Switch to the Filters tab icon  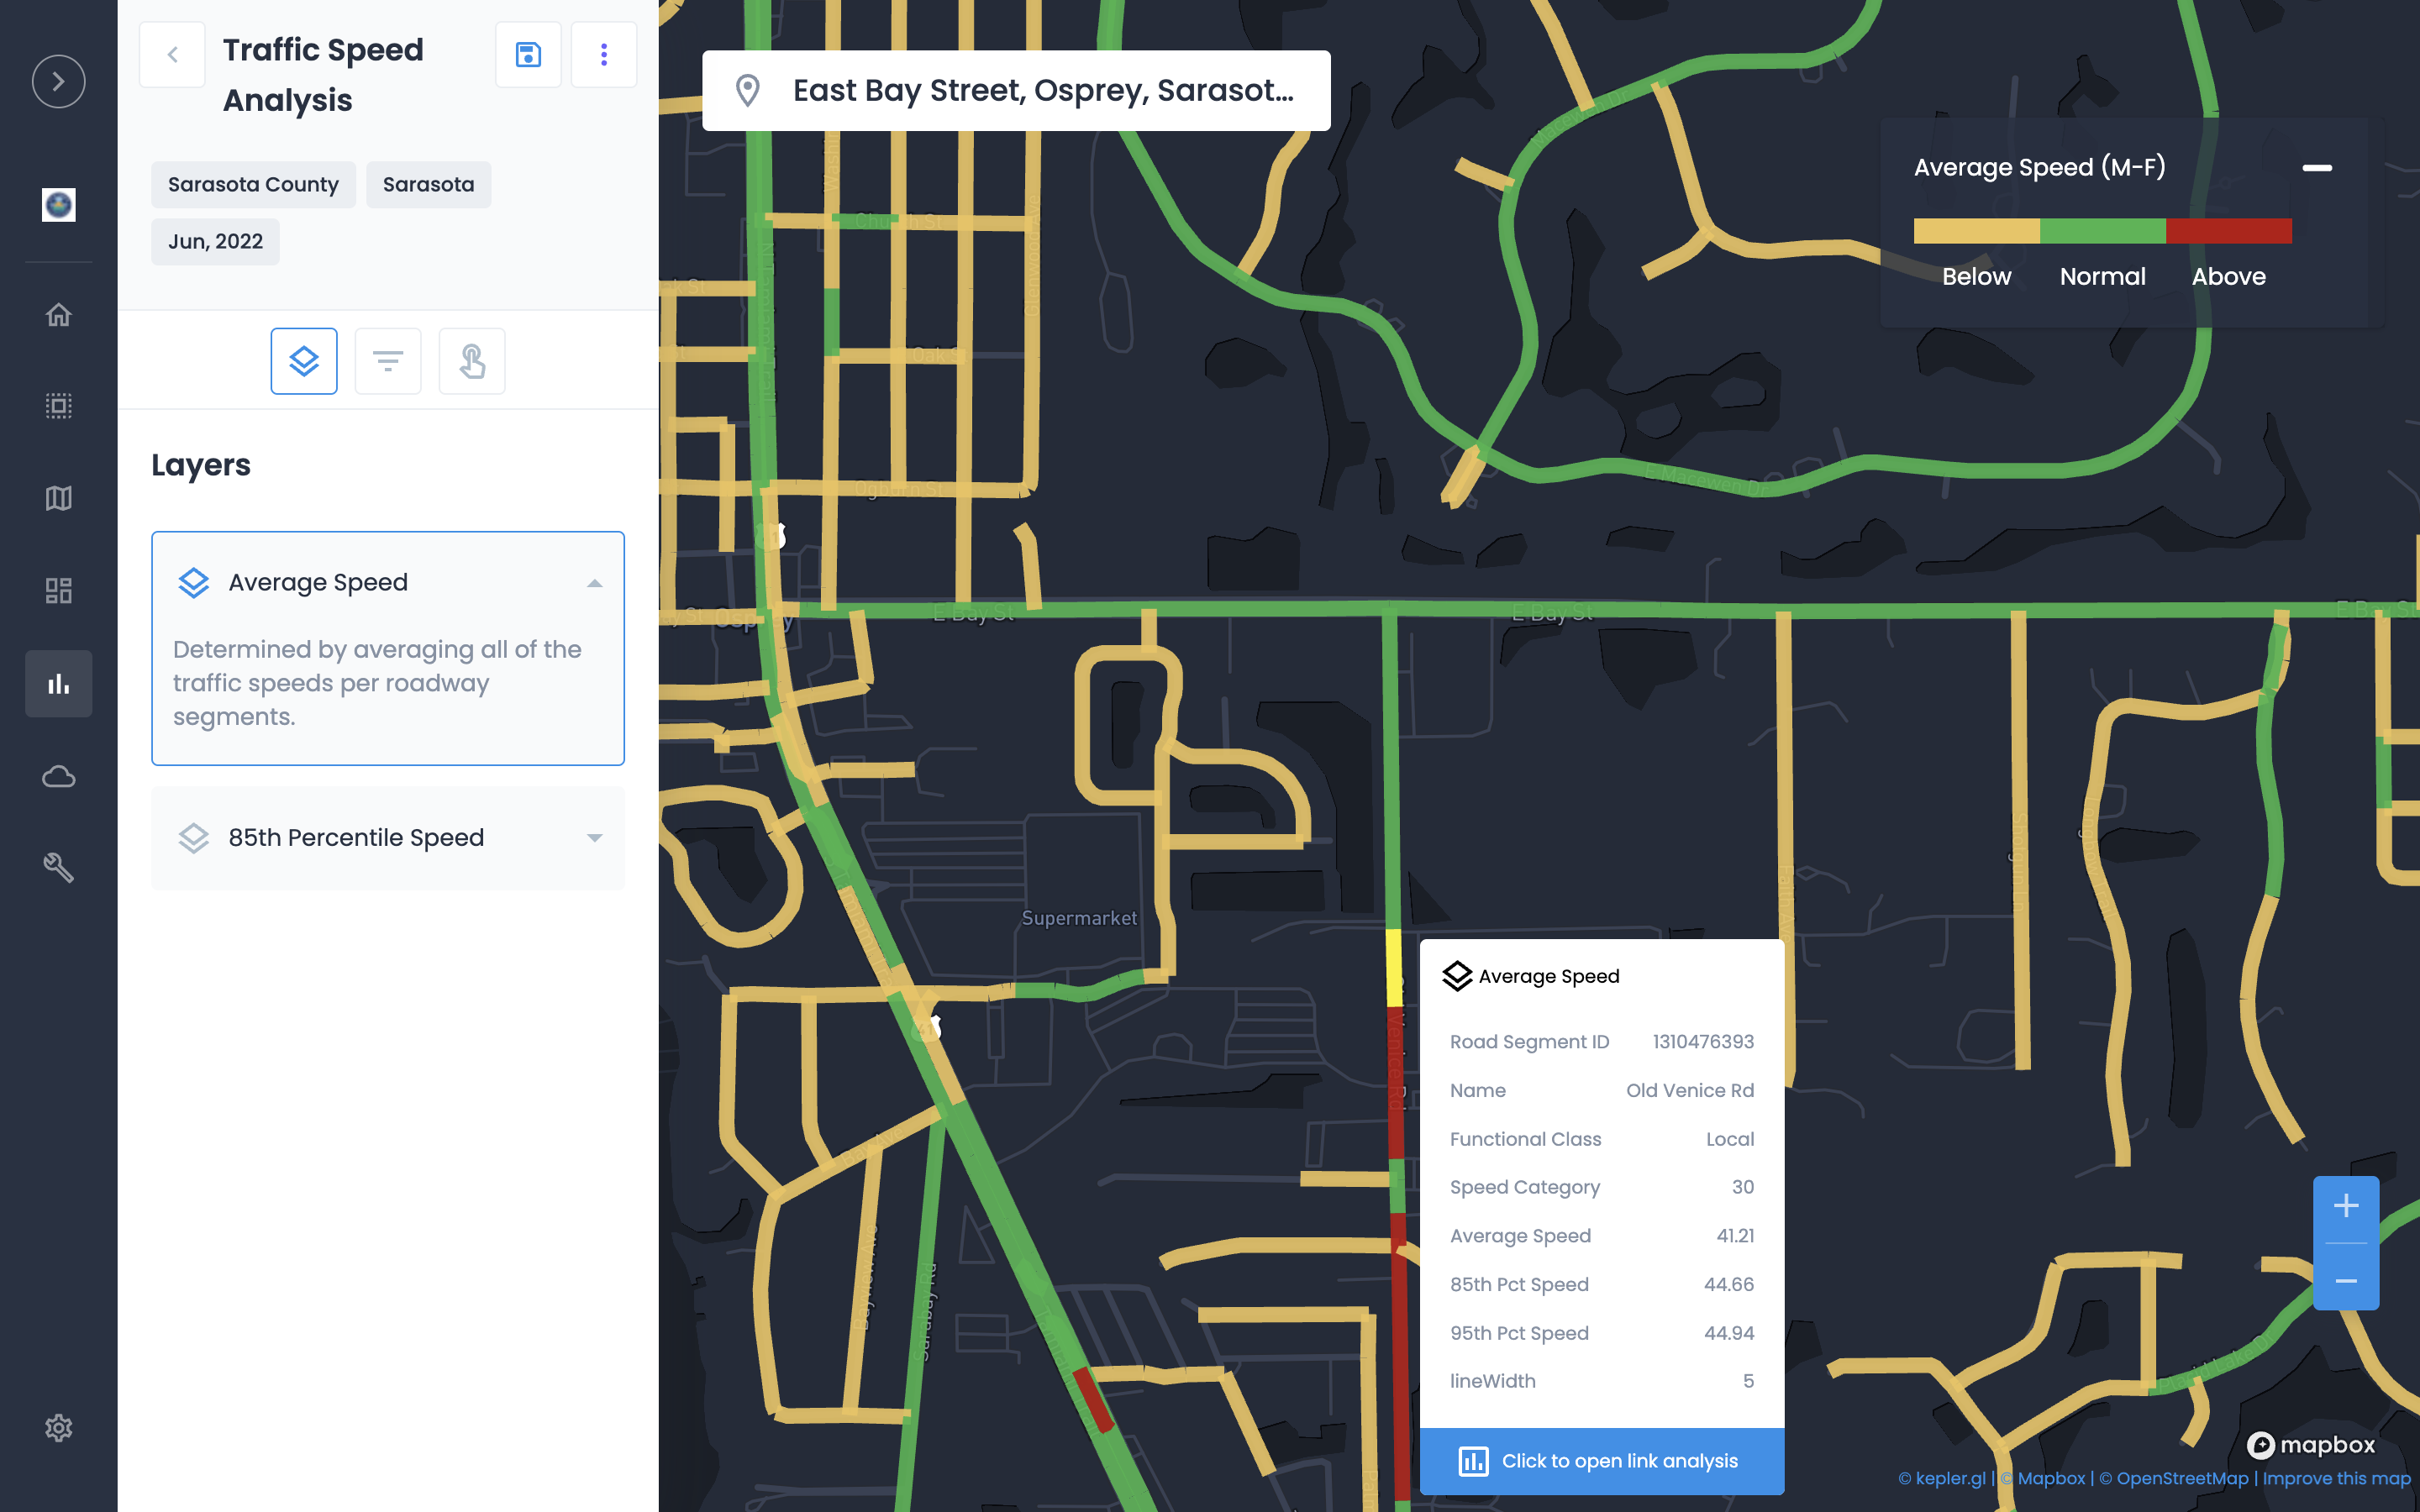pos(388,361)
